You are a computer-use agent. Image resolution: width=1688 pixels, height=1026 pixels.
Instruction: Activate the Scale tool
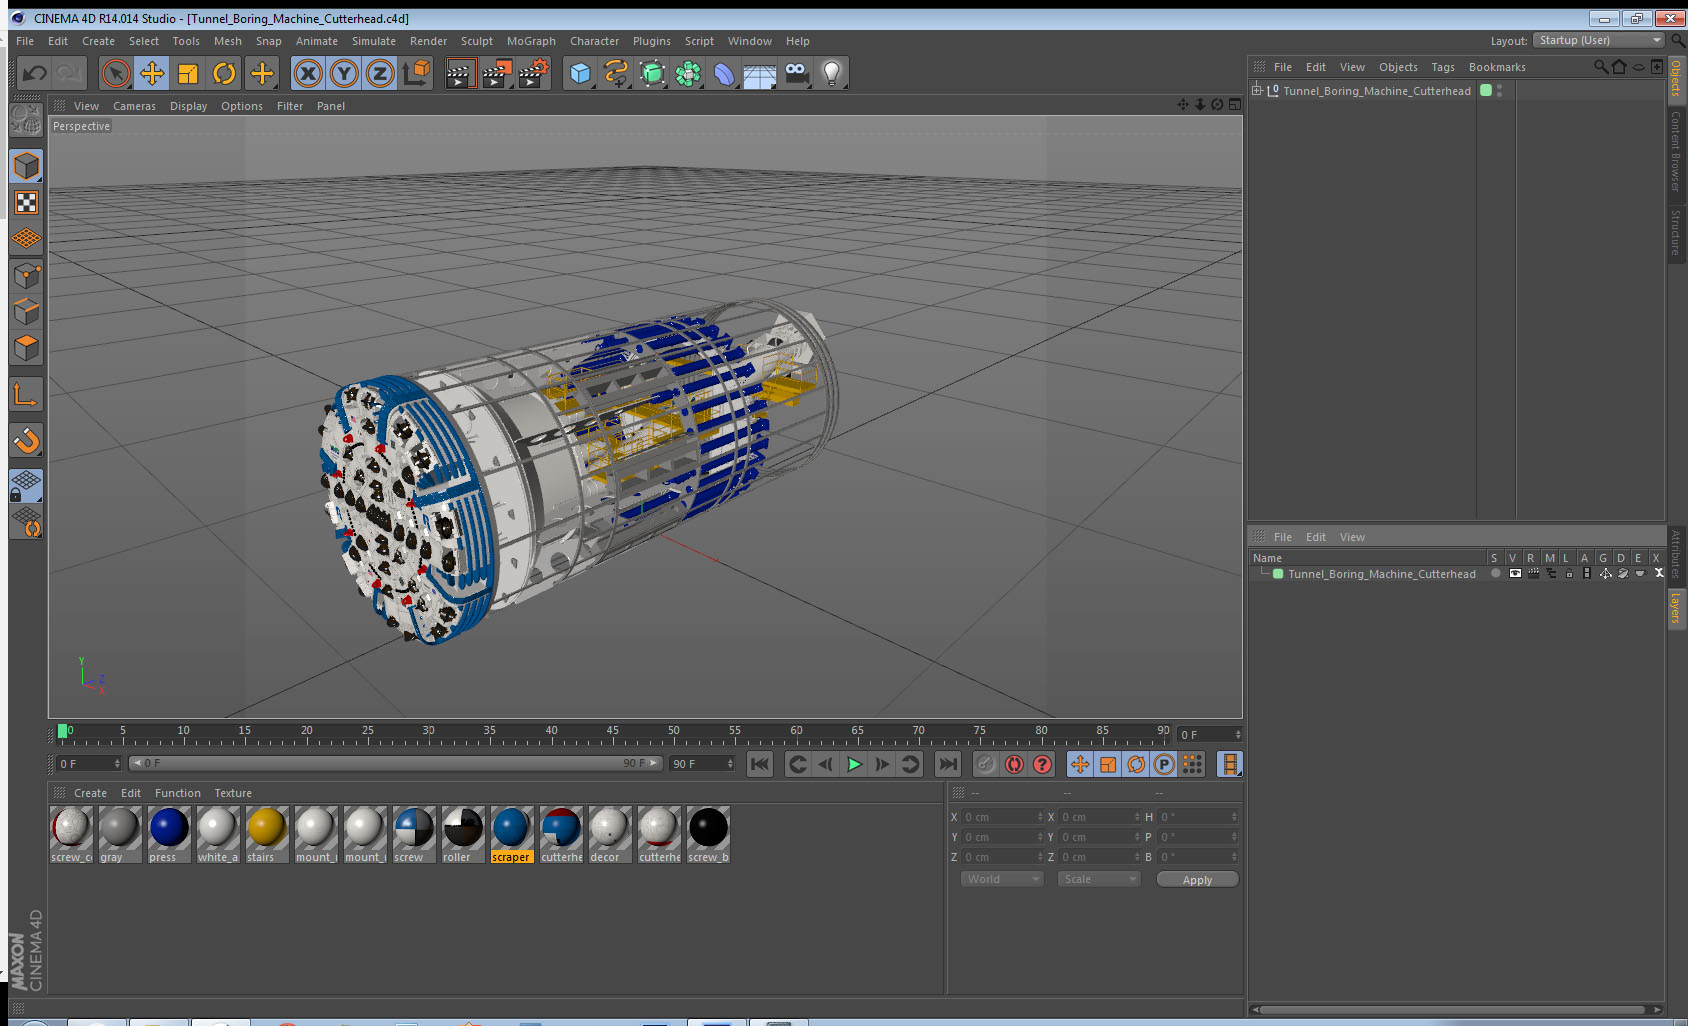[x=188, y=73]
